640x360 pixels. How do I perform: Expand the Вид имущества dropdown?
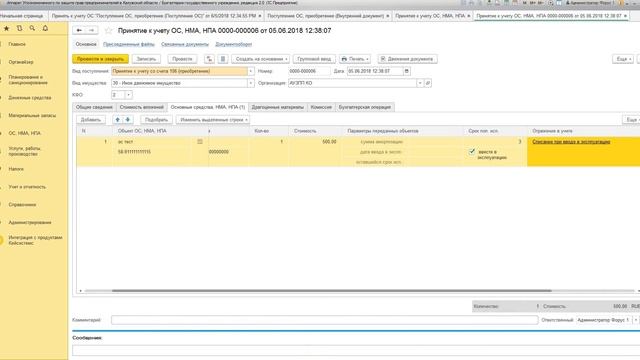click(x=251, y=83)
